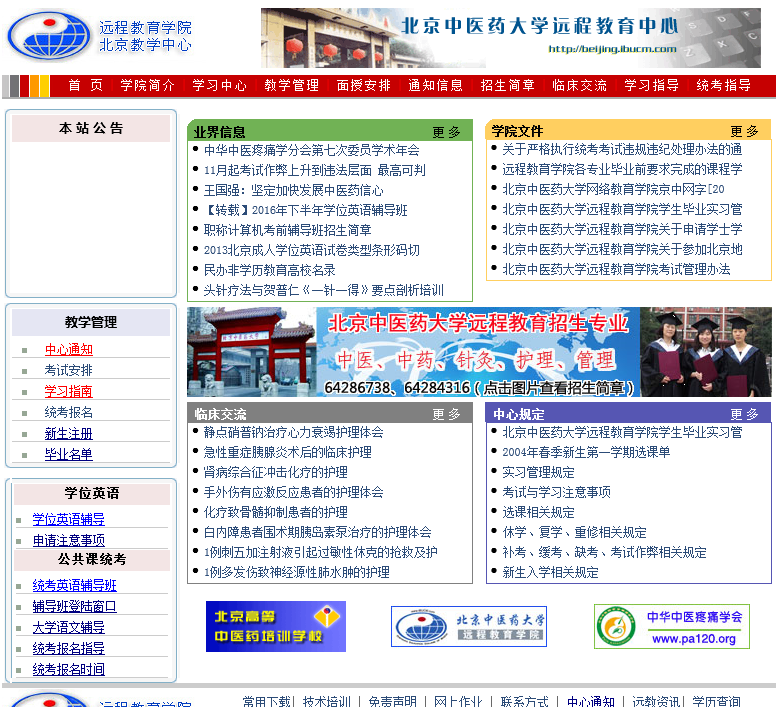The image size is (778, 707).
Task: Open 民办非学历教育高校名录 article
Action: (x=269, y=270)
